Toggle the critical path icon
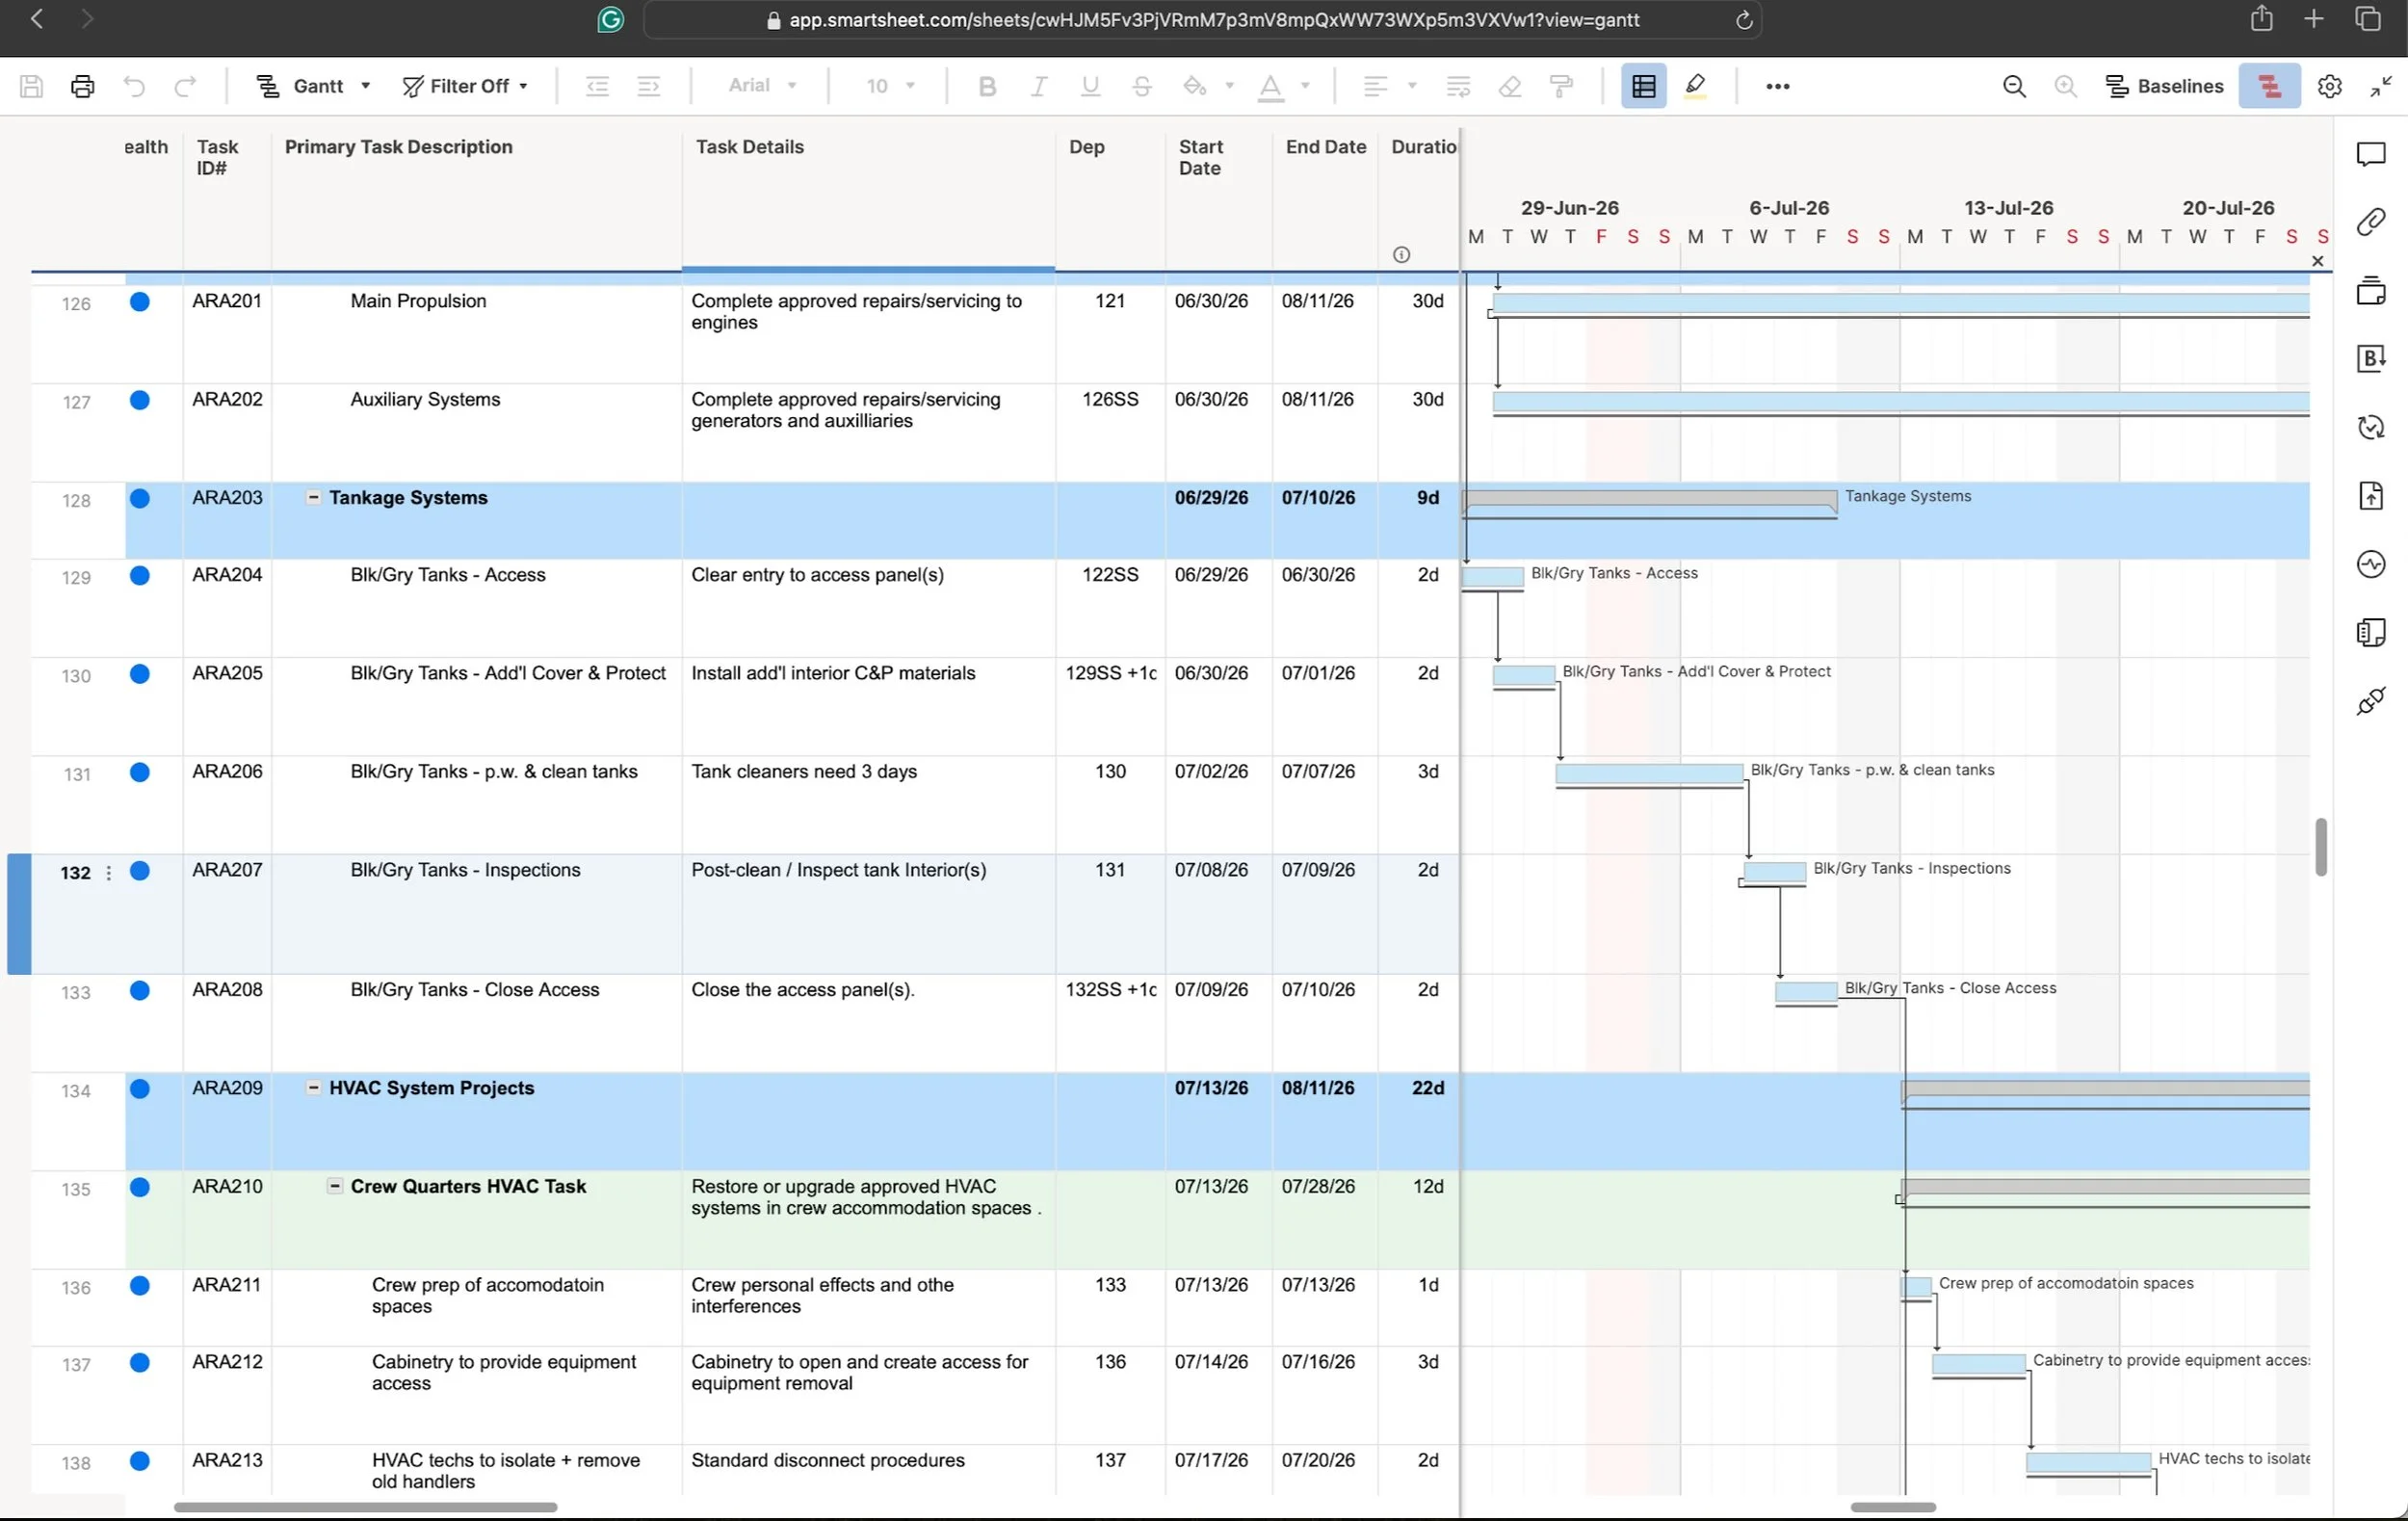2408x1521 pixels. coord(2269,86)
